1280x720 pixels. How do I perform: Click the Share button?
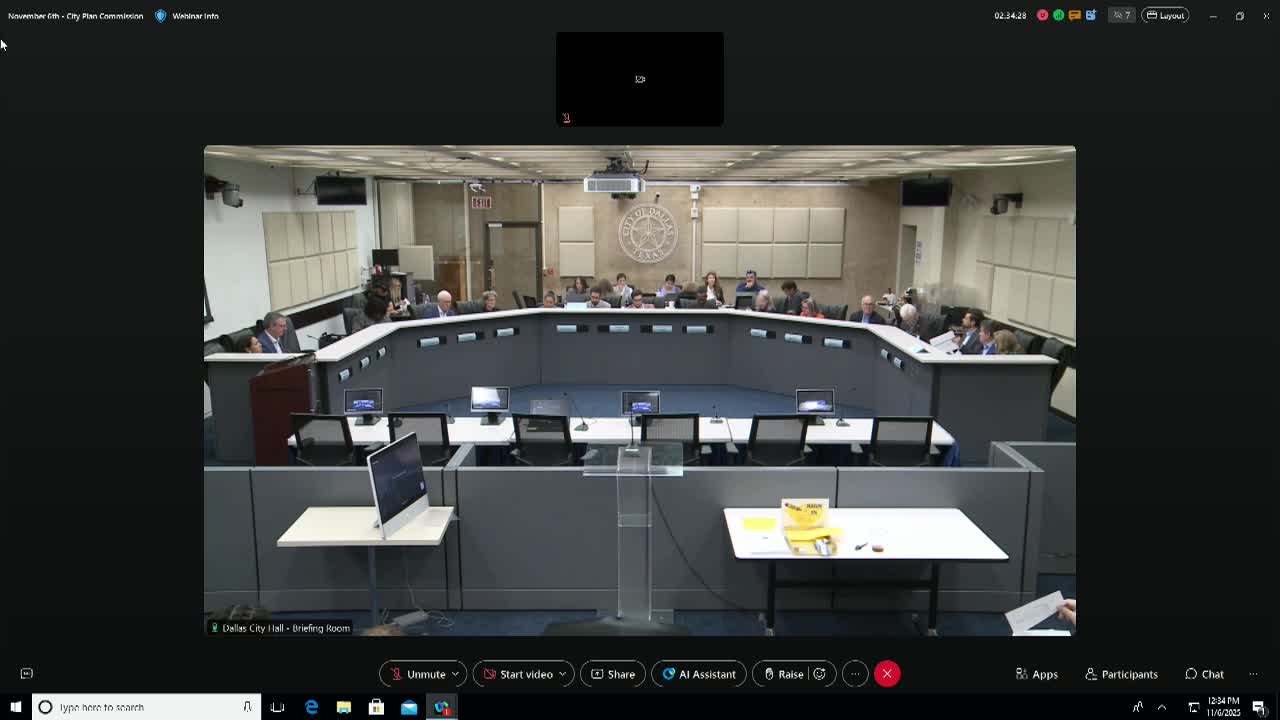click(x=612, y=673)
